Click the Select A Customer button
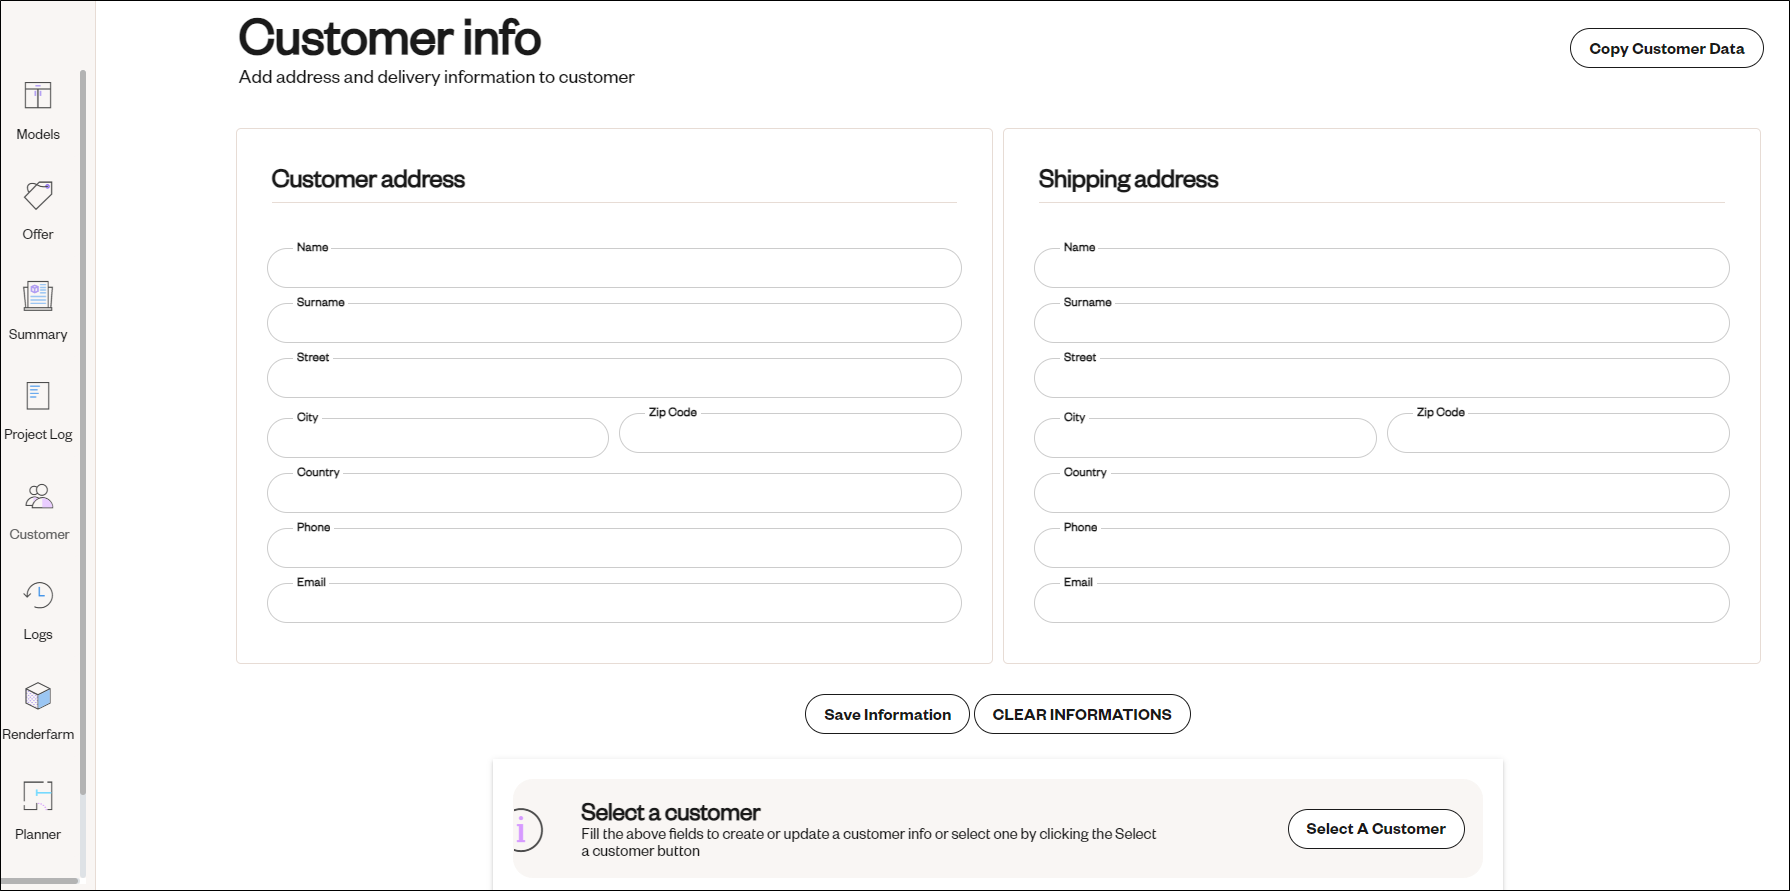This screenshot has width=1790, height=891. click(x=1375, y=829)
